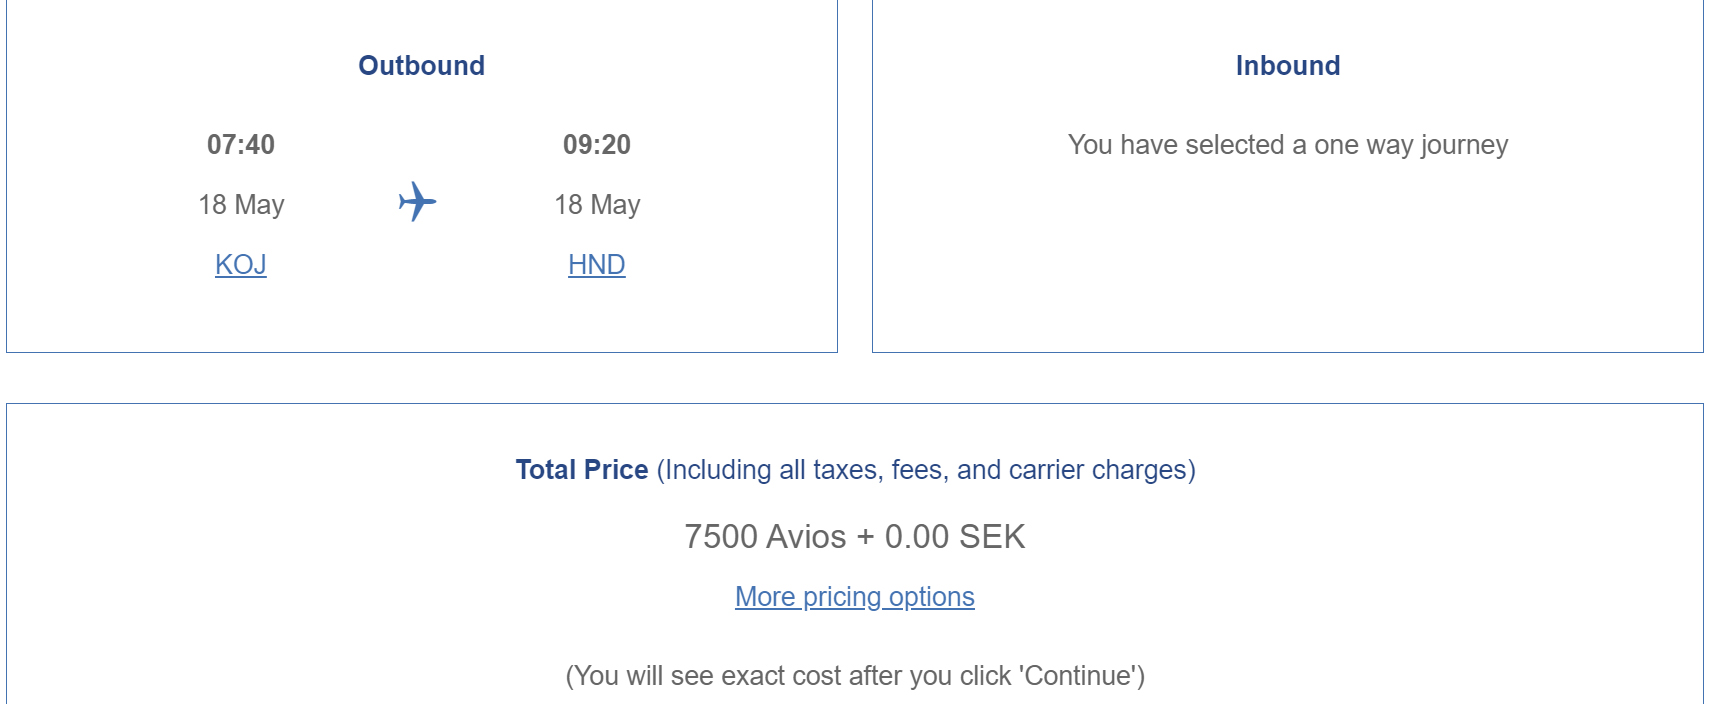Click the Outbound heading

[x=421, y=66]
